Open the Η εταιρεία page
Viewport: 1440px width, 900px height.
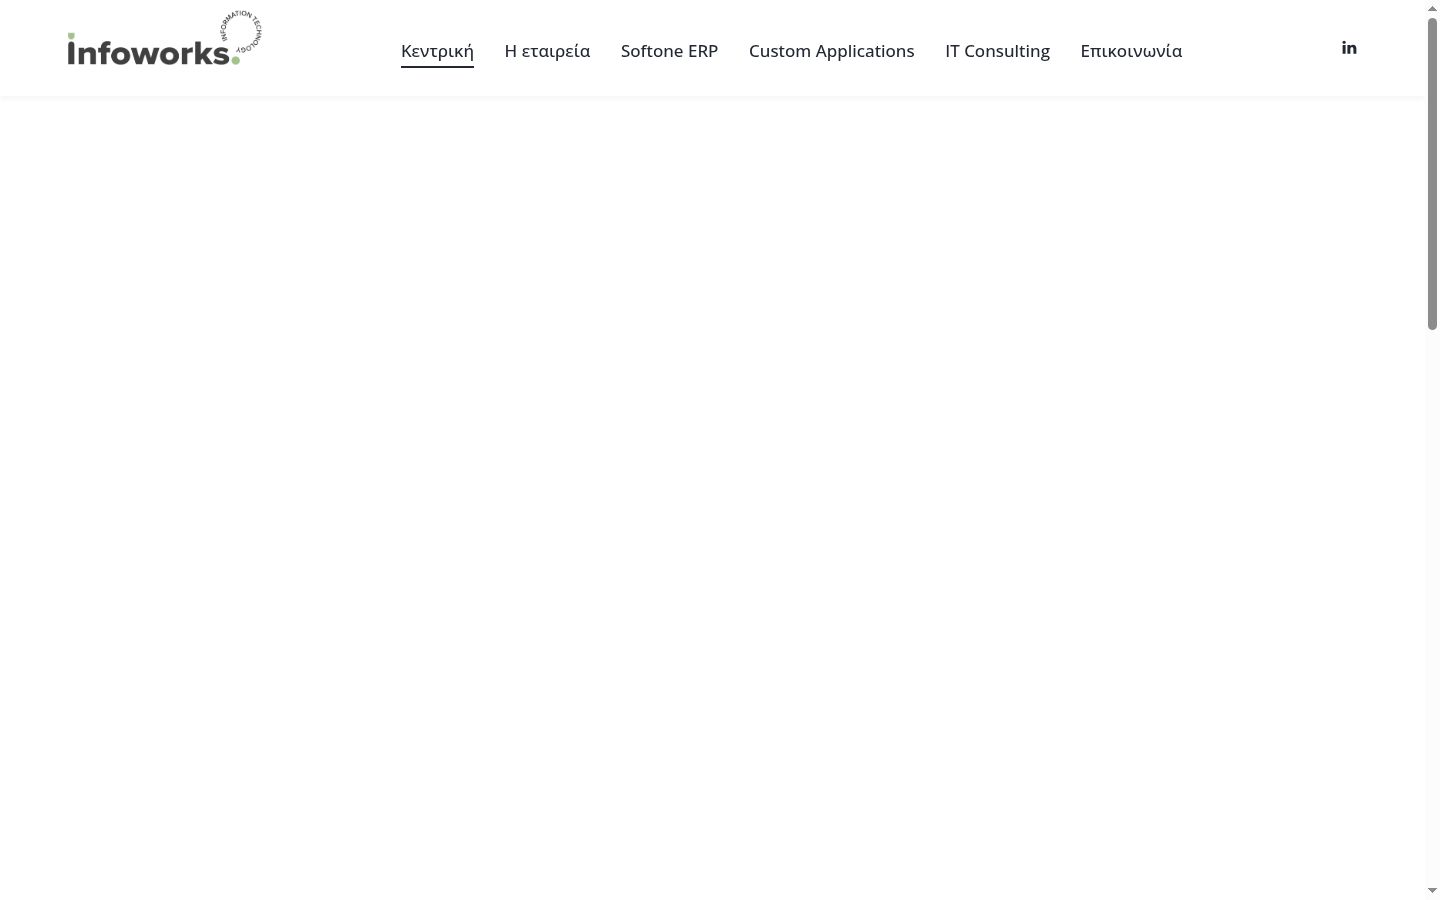click(x=547, y=51)
